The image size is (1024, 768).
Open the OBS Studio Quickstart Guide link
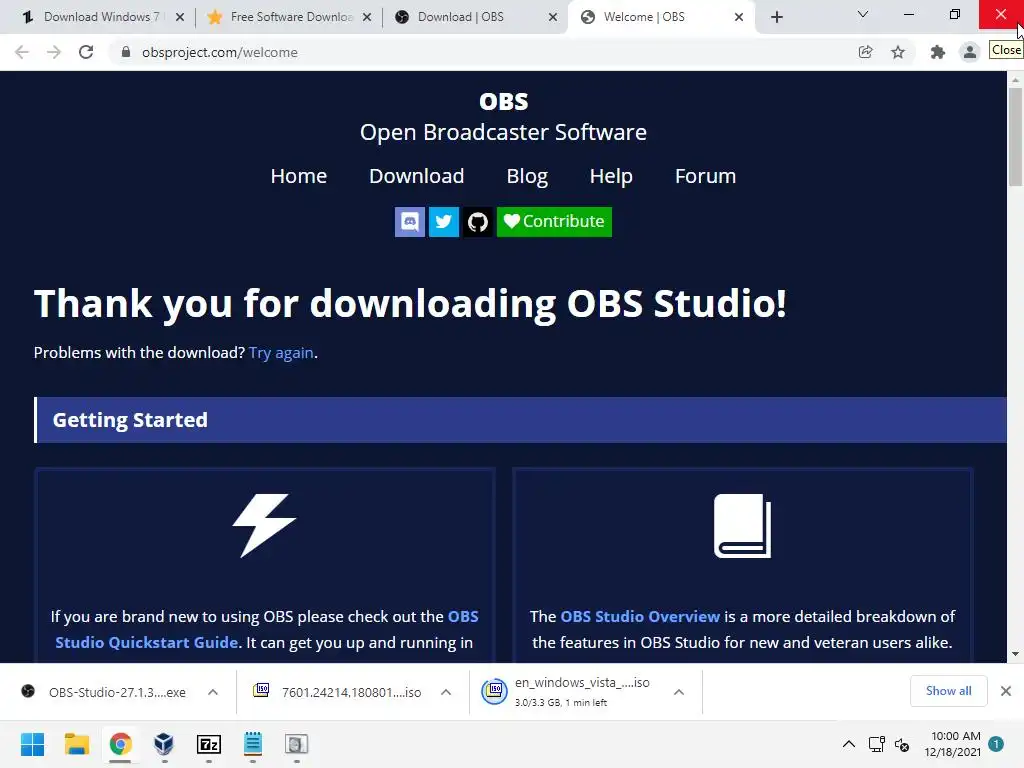[x=266, y=630]
